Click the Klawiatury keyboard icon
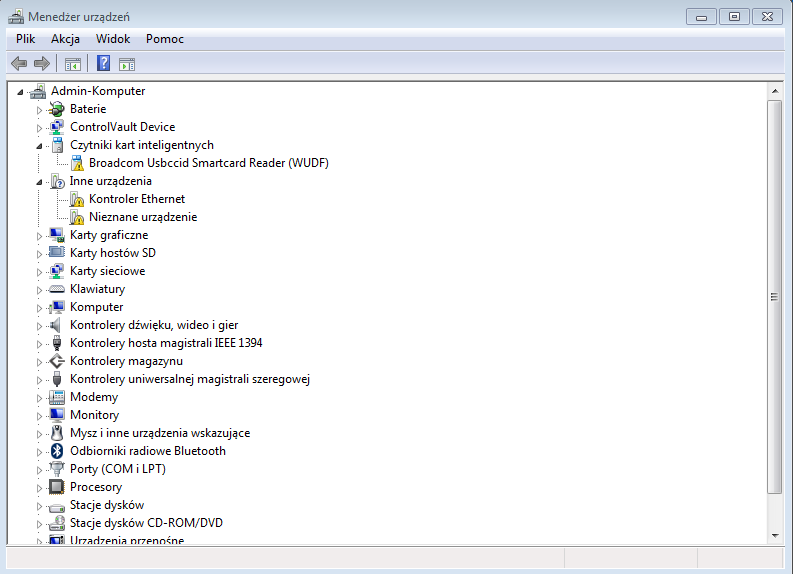Image resolution: width=793 pixels, height=574 pixels. (x=57, y=289)
